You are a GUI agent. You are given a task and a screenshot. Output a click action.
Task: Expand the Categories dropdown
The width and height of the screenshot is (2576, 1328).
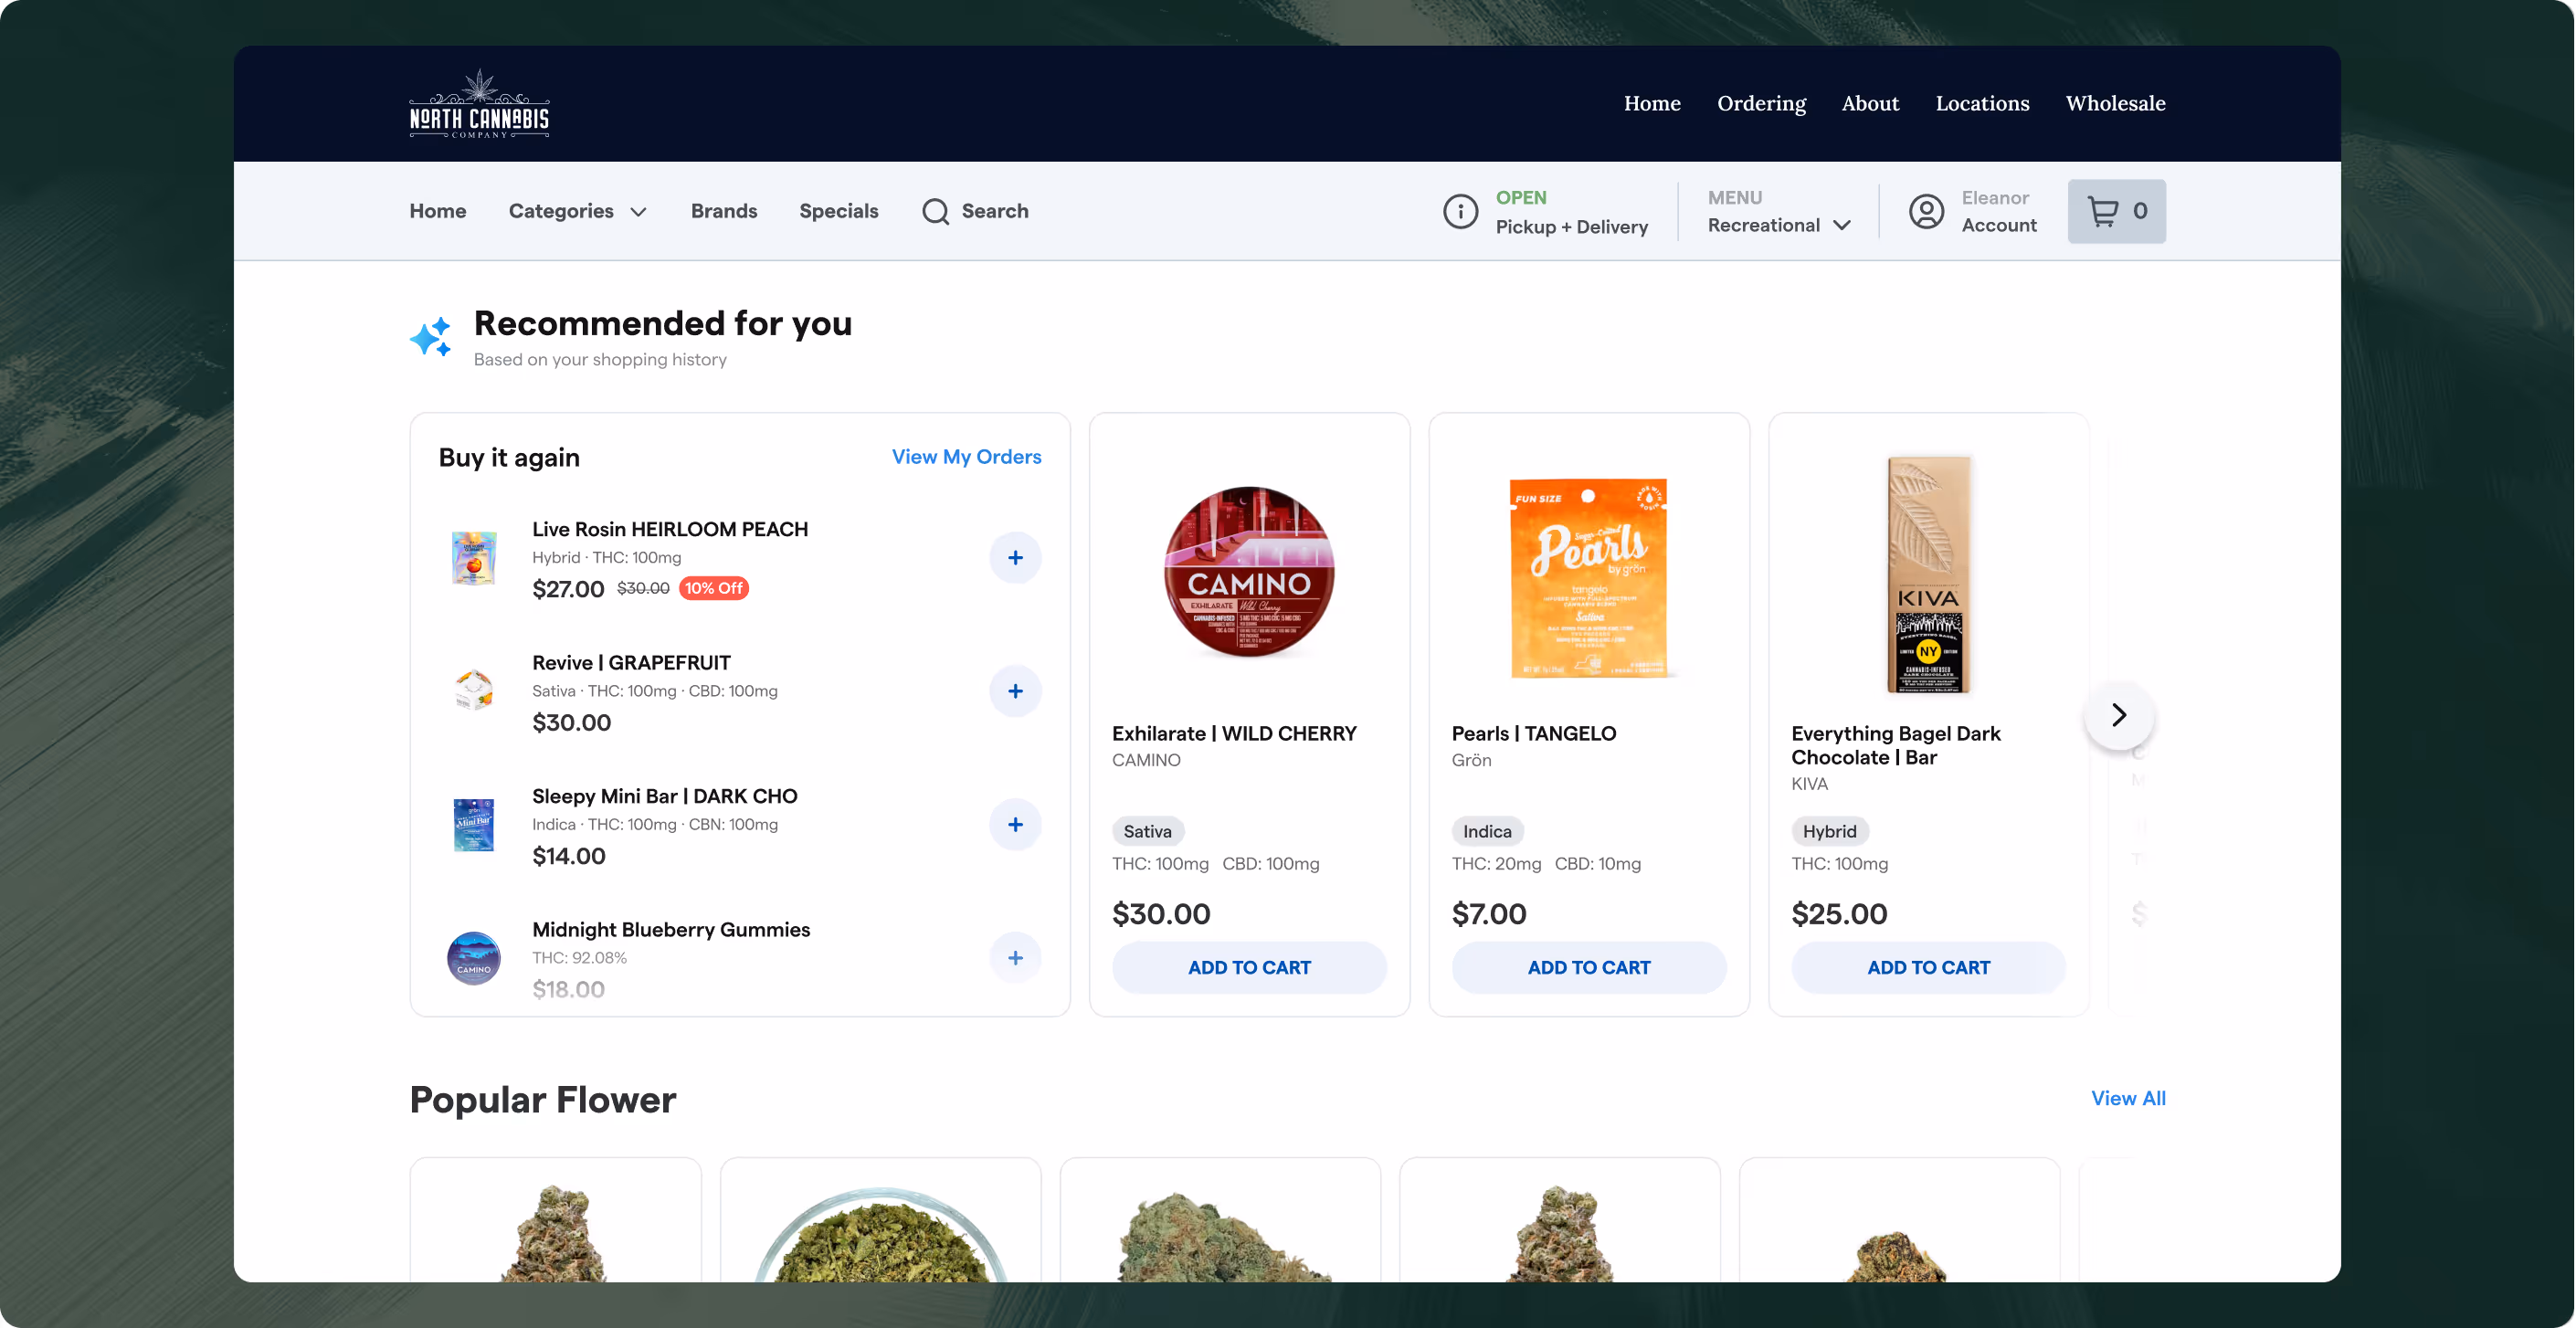pyautogui.click(x=577, y=211)
